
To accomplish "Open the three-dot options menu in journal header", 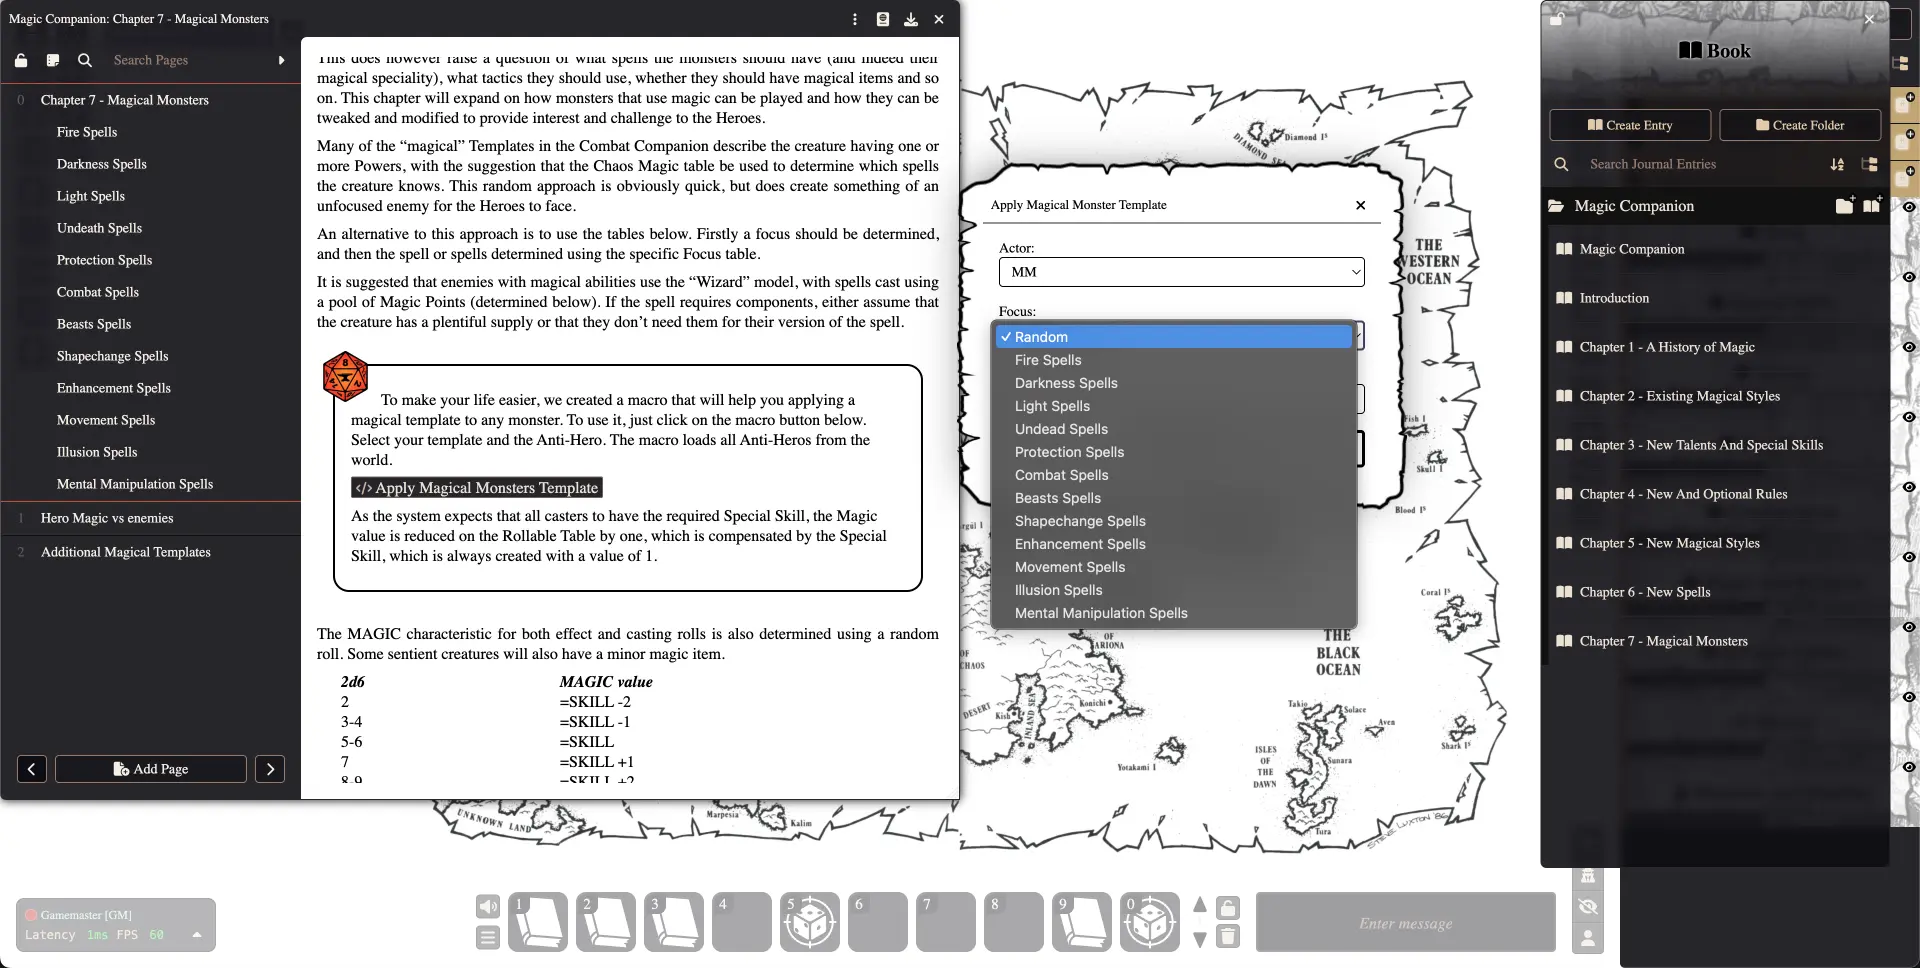I will tap(855, 19).
